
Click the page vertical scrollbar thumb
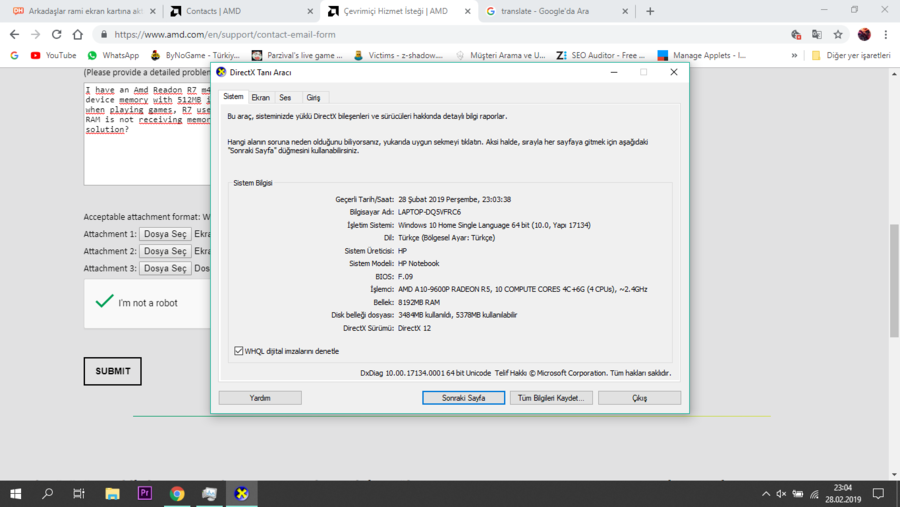pyautogui.click(x=894, y=281)
